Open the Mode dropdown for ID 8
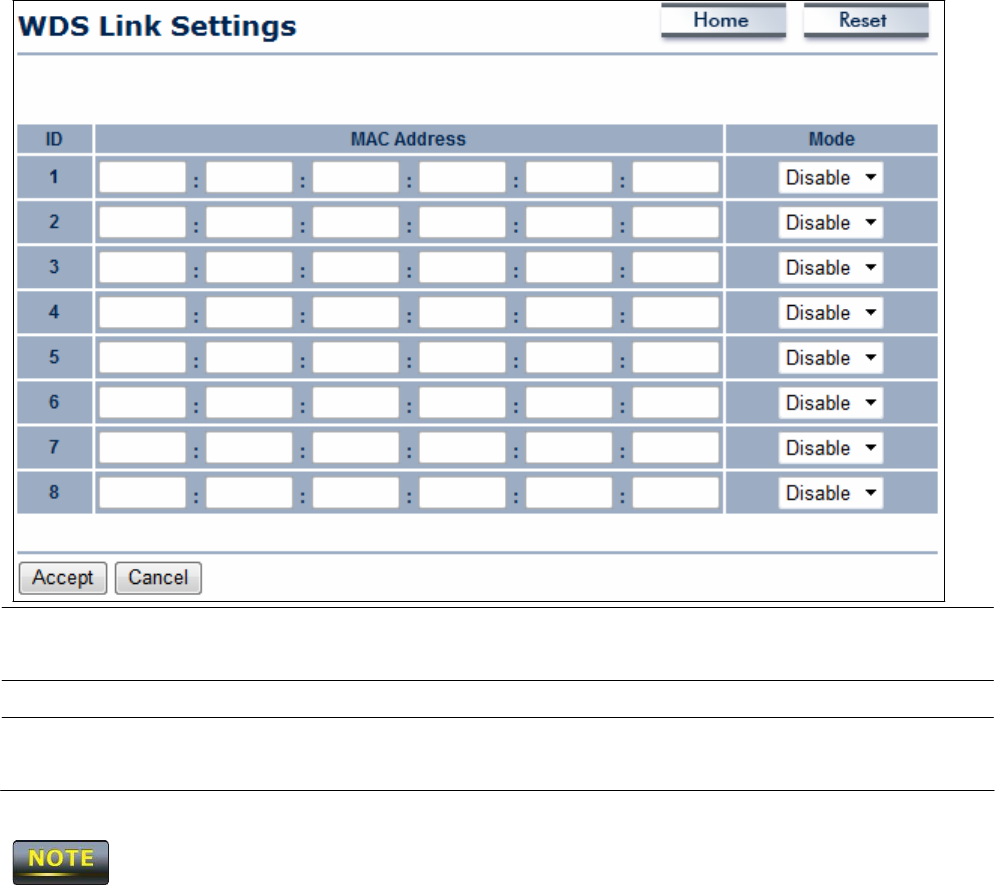This screenshot has width=995, height=885. pyautogui.click(x=831, y=493)
